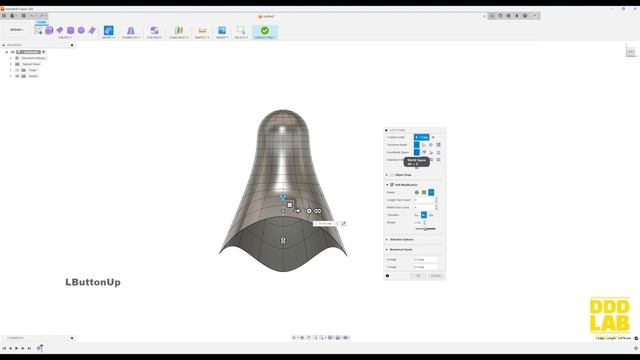Expand the Origin tree node
Screen dimensions: 640x360
(11, 70)
